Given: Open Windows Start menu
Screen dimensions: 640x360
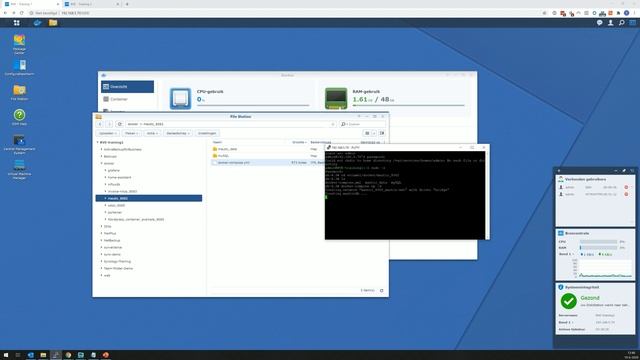Looking at the screenshot, I should (6, 355).
